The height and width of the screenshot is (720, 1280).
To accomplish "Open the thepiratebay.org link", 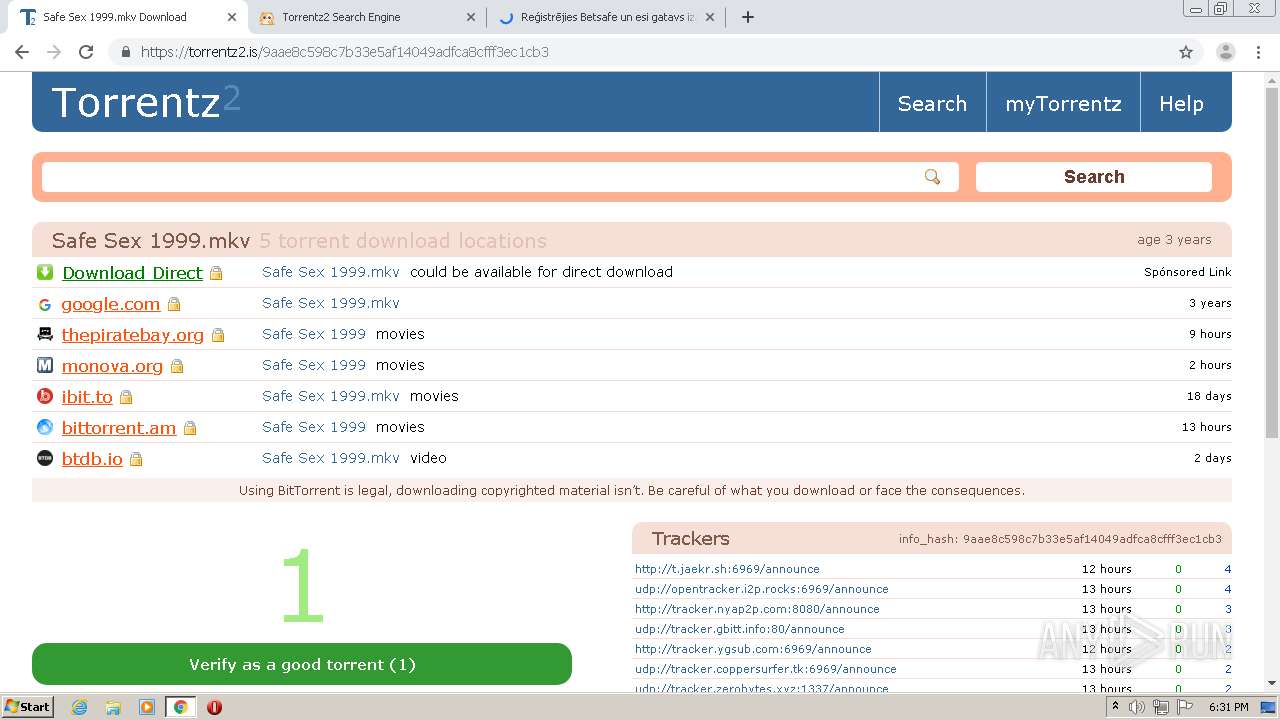I will [x=133, y=335].
